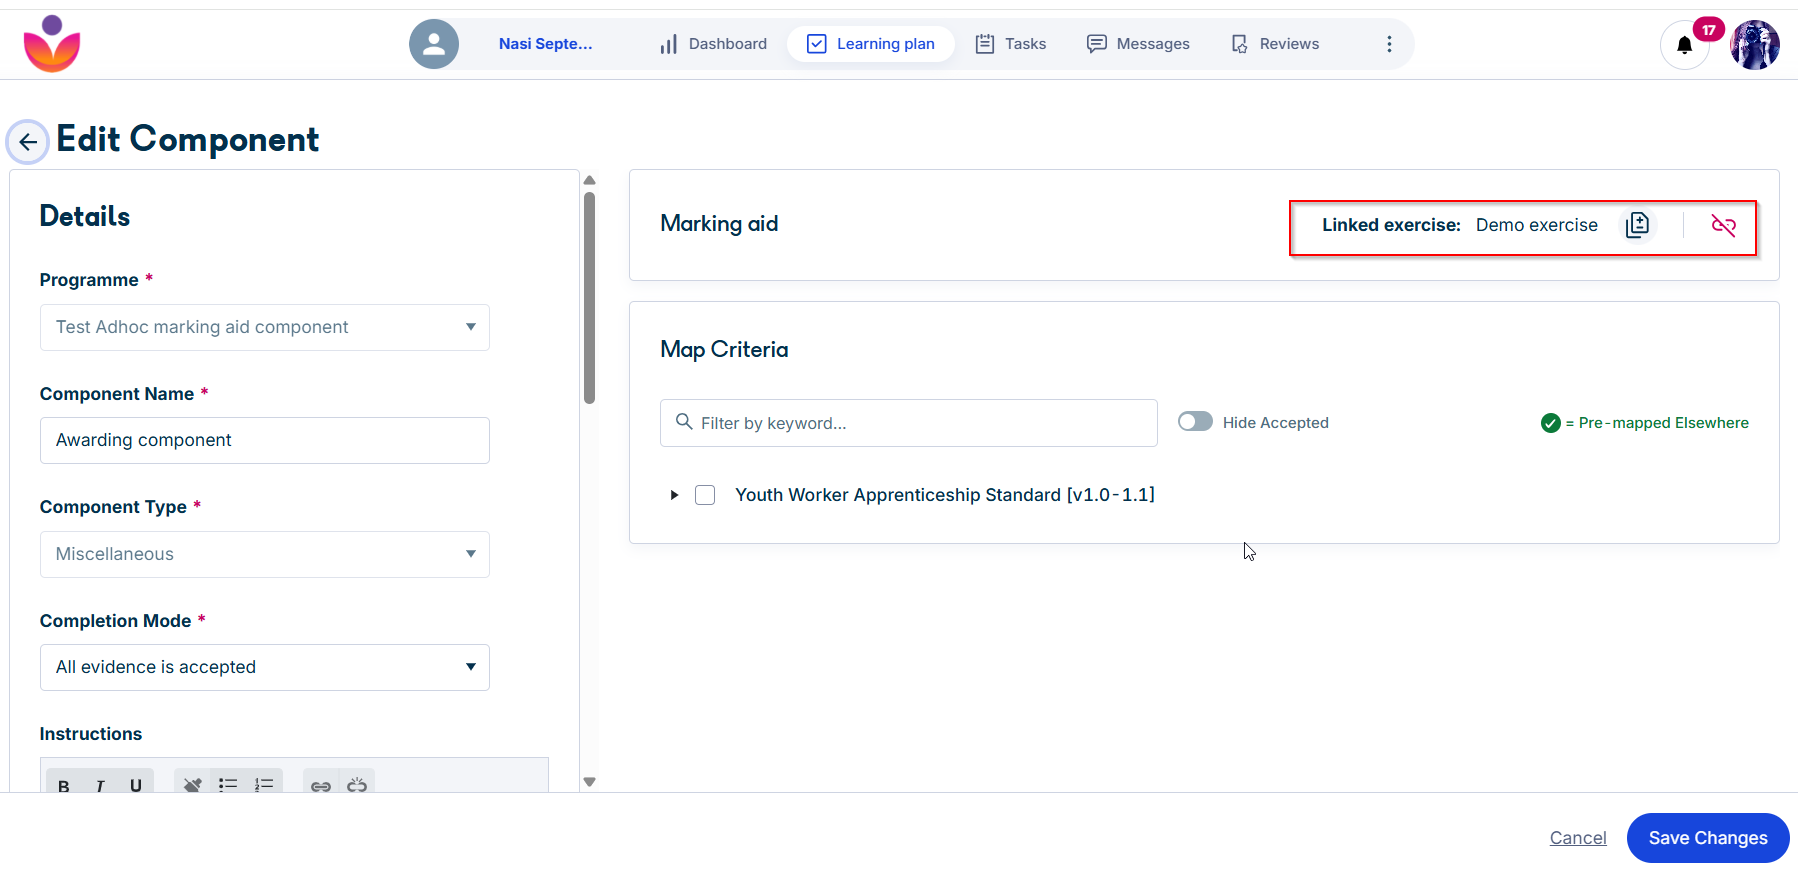Click the scroll down arrow of Details panel
Image resolution: width=1798 pixels, height=871 pixels.
(x=590, y=782)
